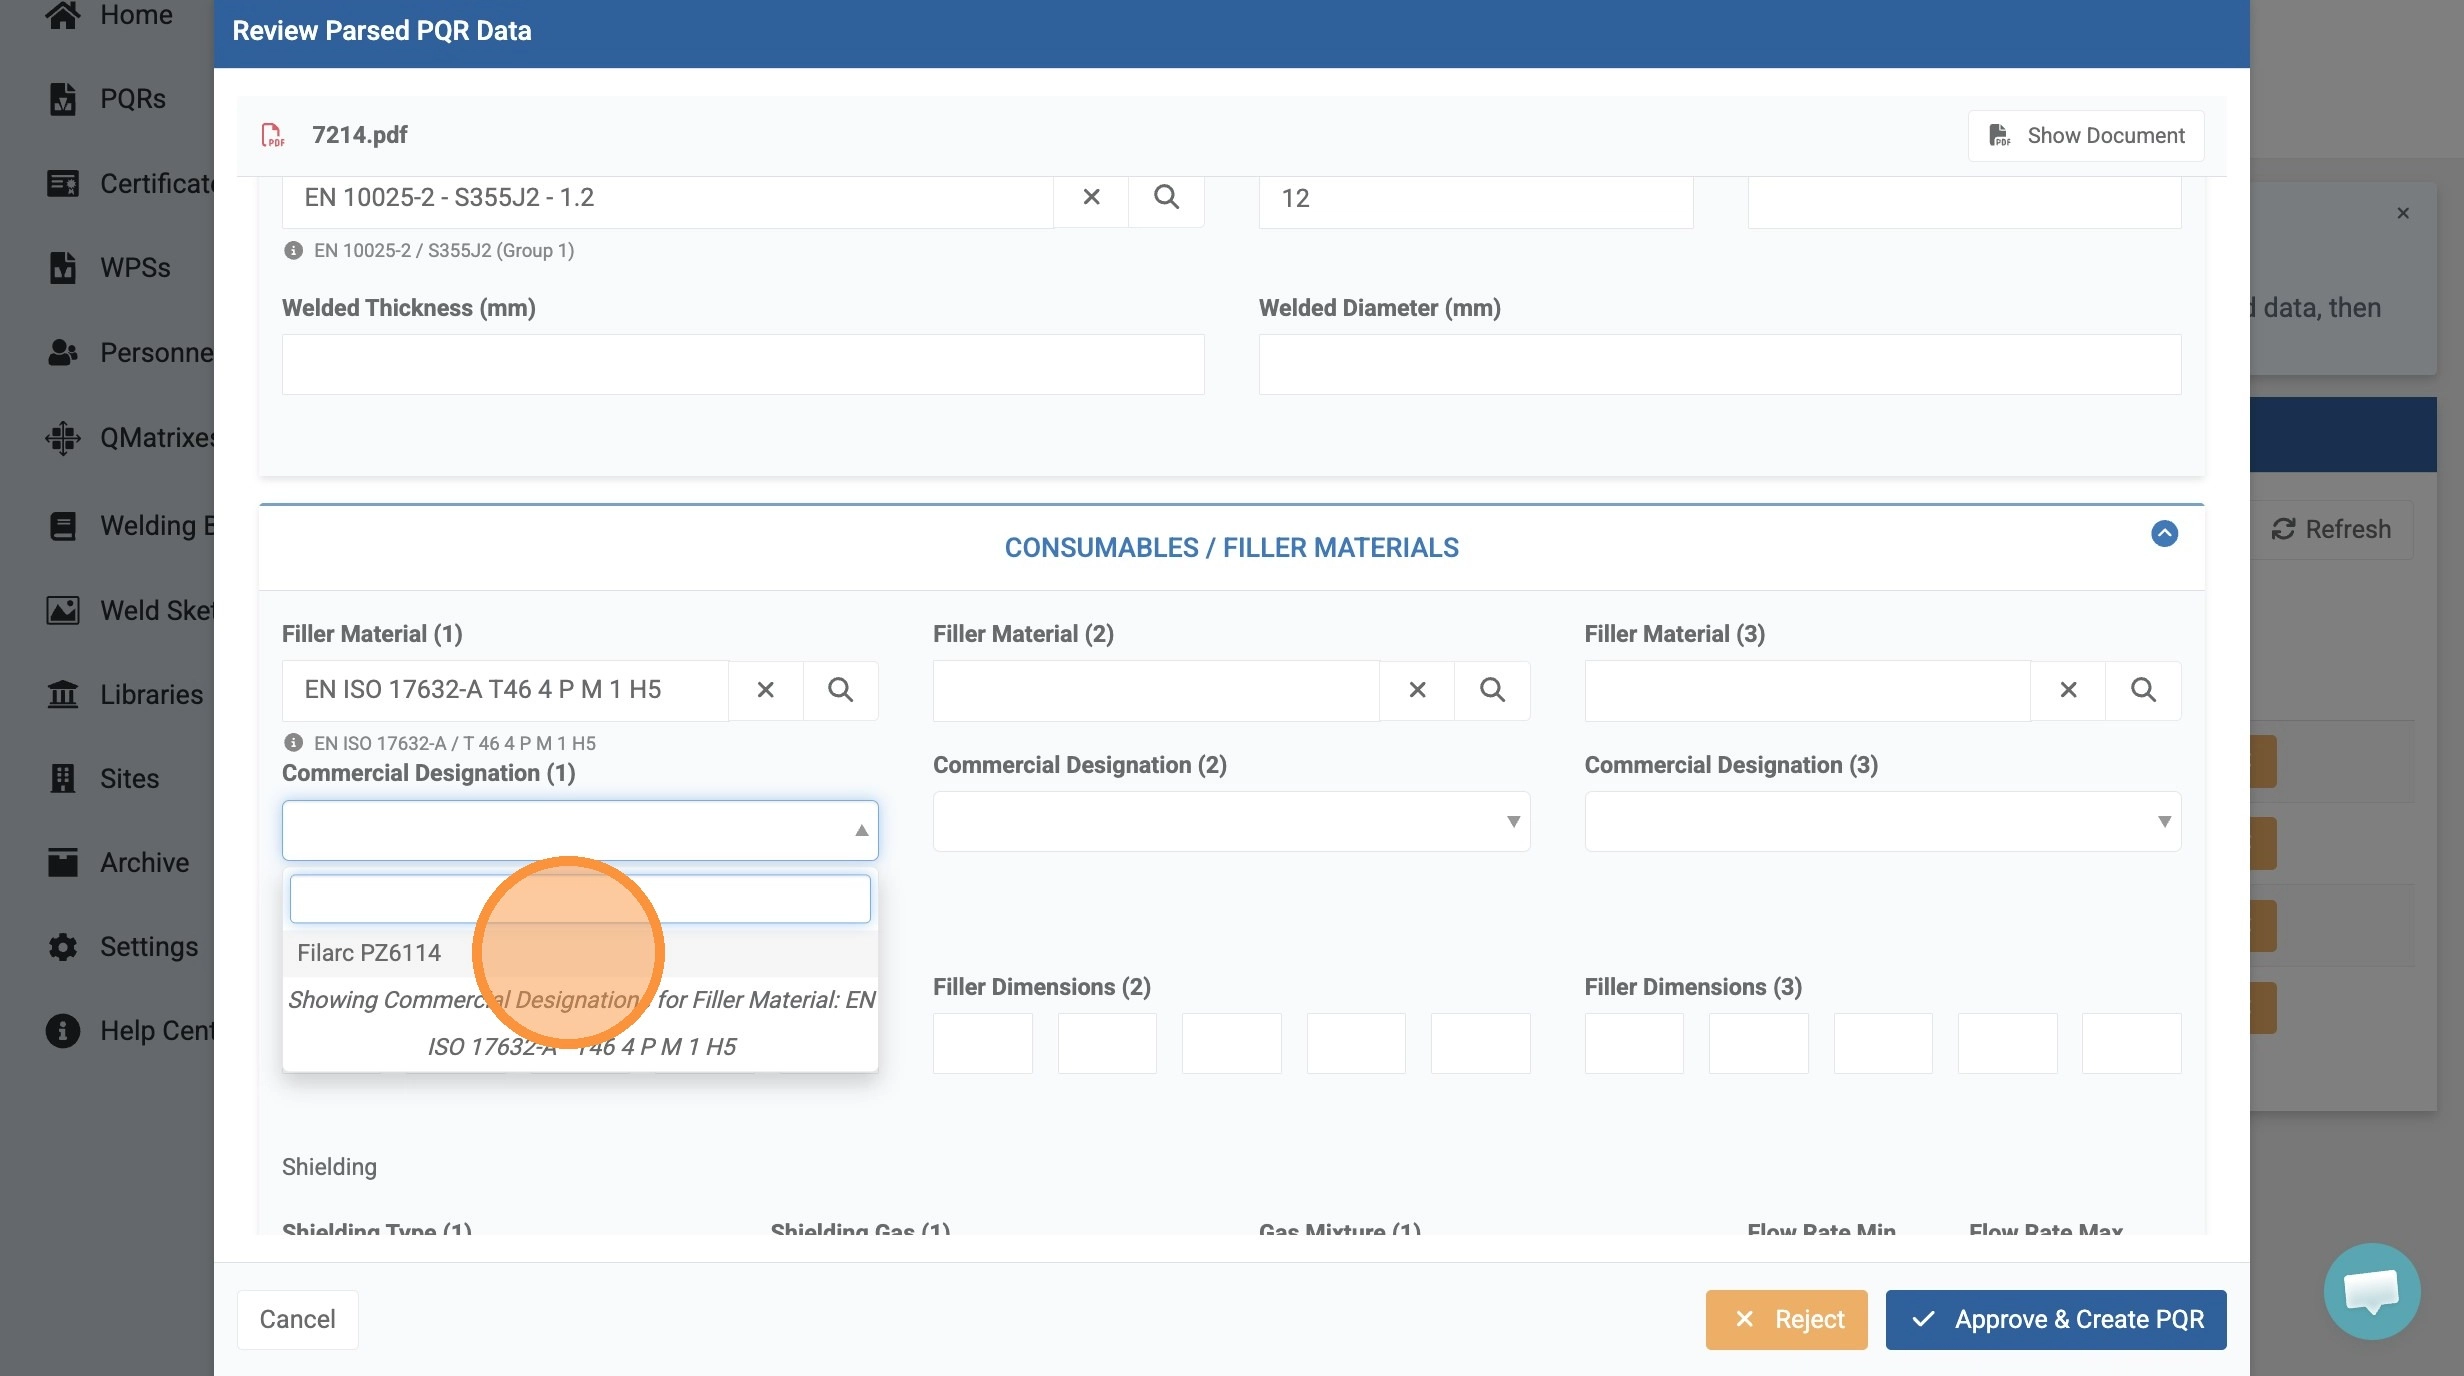Viewport: 2464px width, 1376px height.
Task: Open Commercial Designation (3) dropdown
Action: [1882, 821]
